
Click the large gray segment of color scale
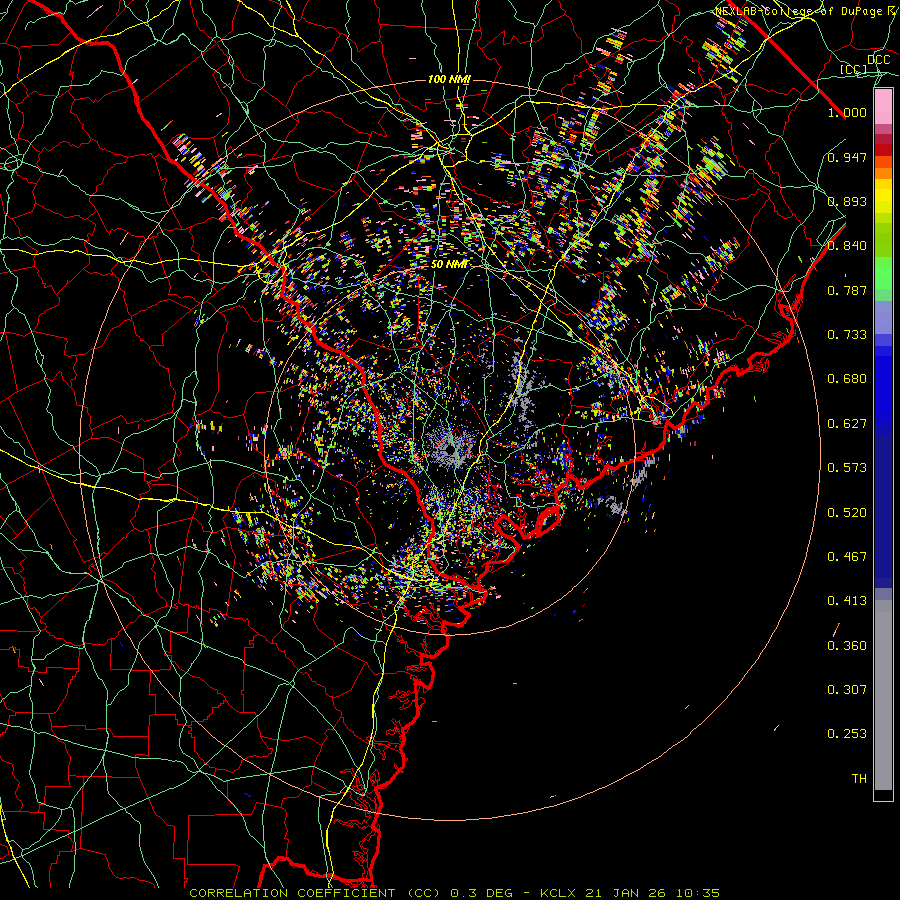[x=883, y=695]
